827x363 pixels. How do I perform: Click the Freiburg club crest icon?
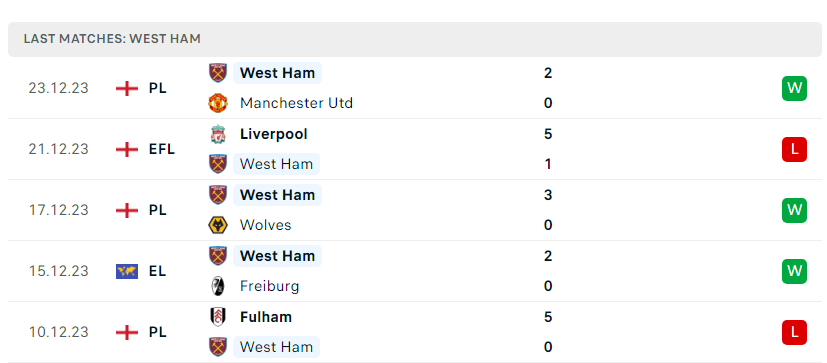coord(218,286)
